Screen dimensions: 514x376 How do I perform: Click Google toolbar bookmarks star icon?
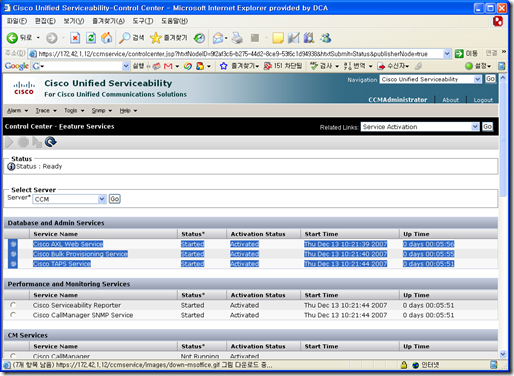223,66
